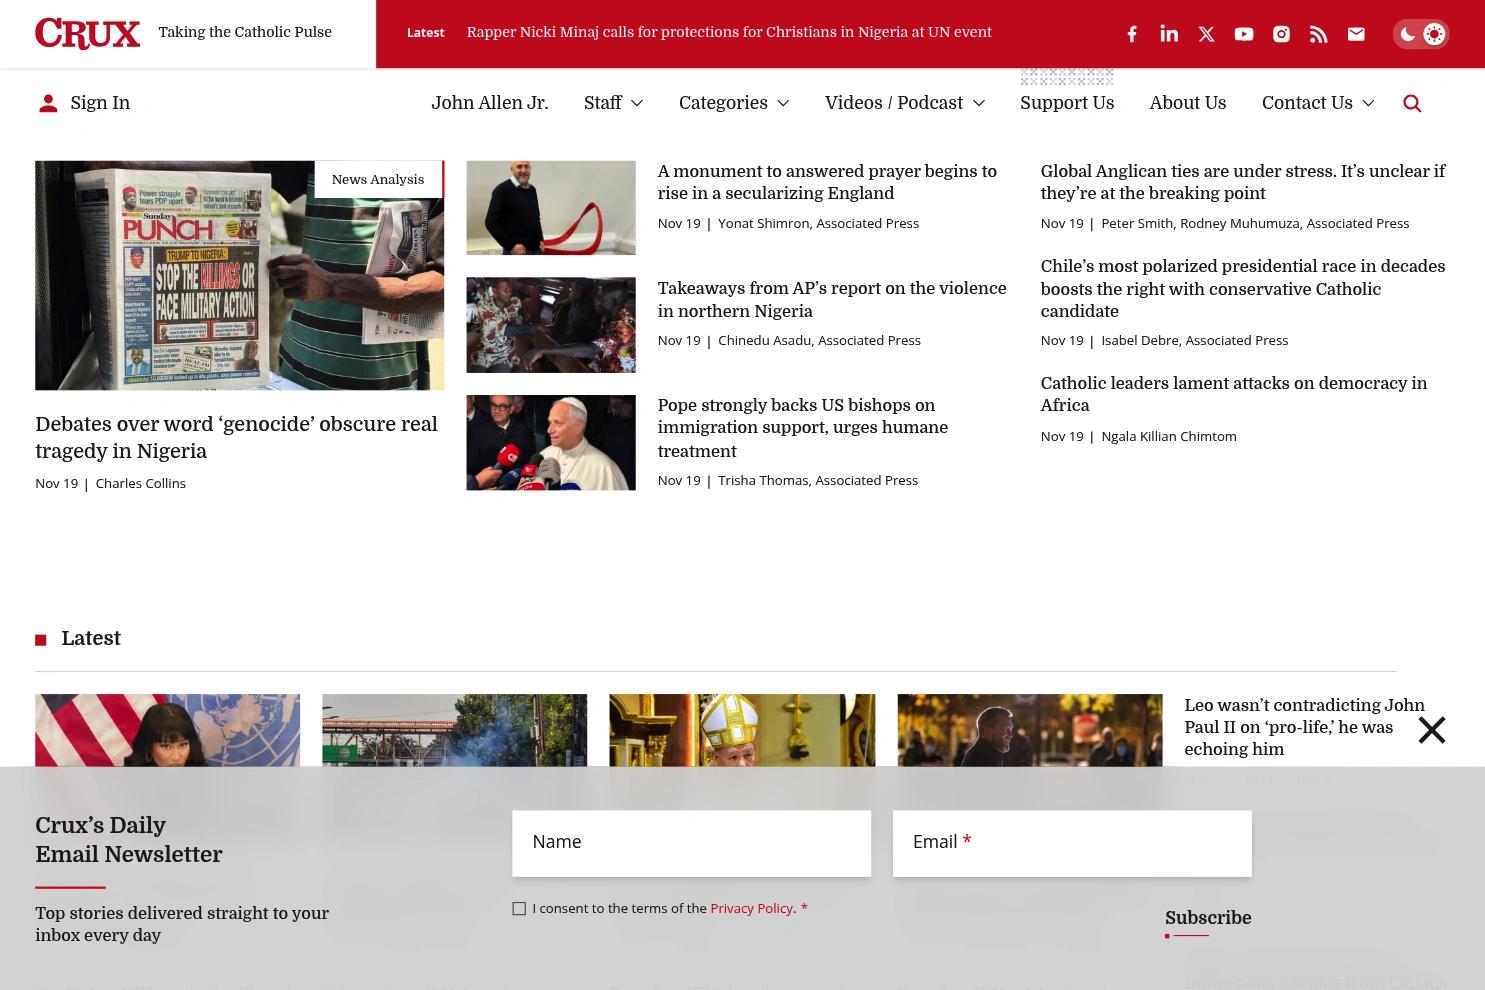Open the search magnifier icon
1485x990 pixels.
point(1412,103)
